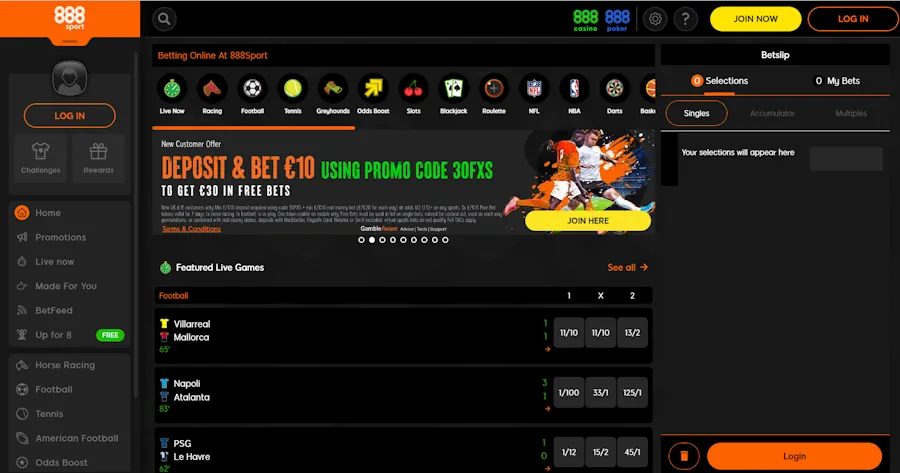Open the Blackjack cards icon

click(453, 88)
